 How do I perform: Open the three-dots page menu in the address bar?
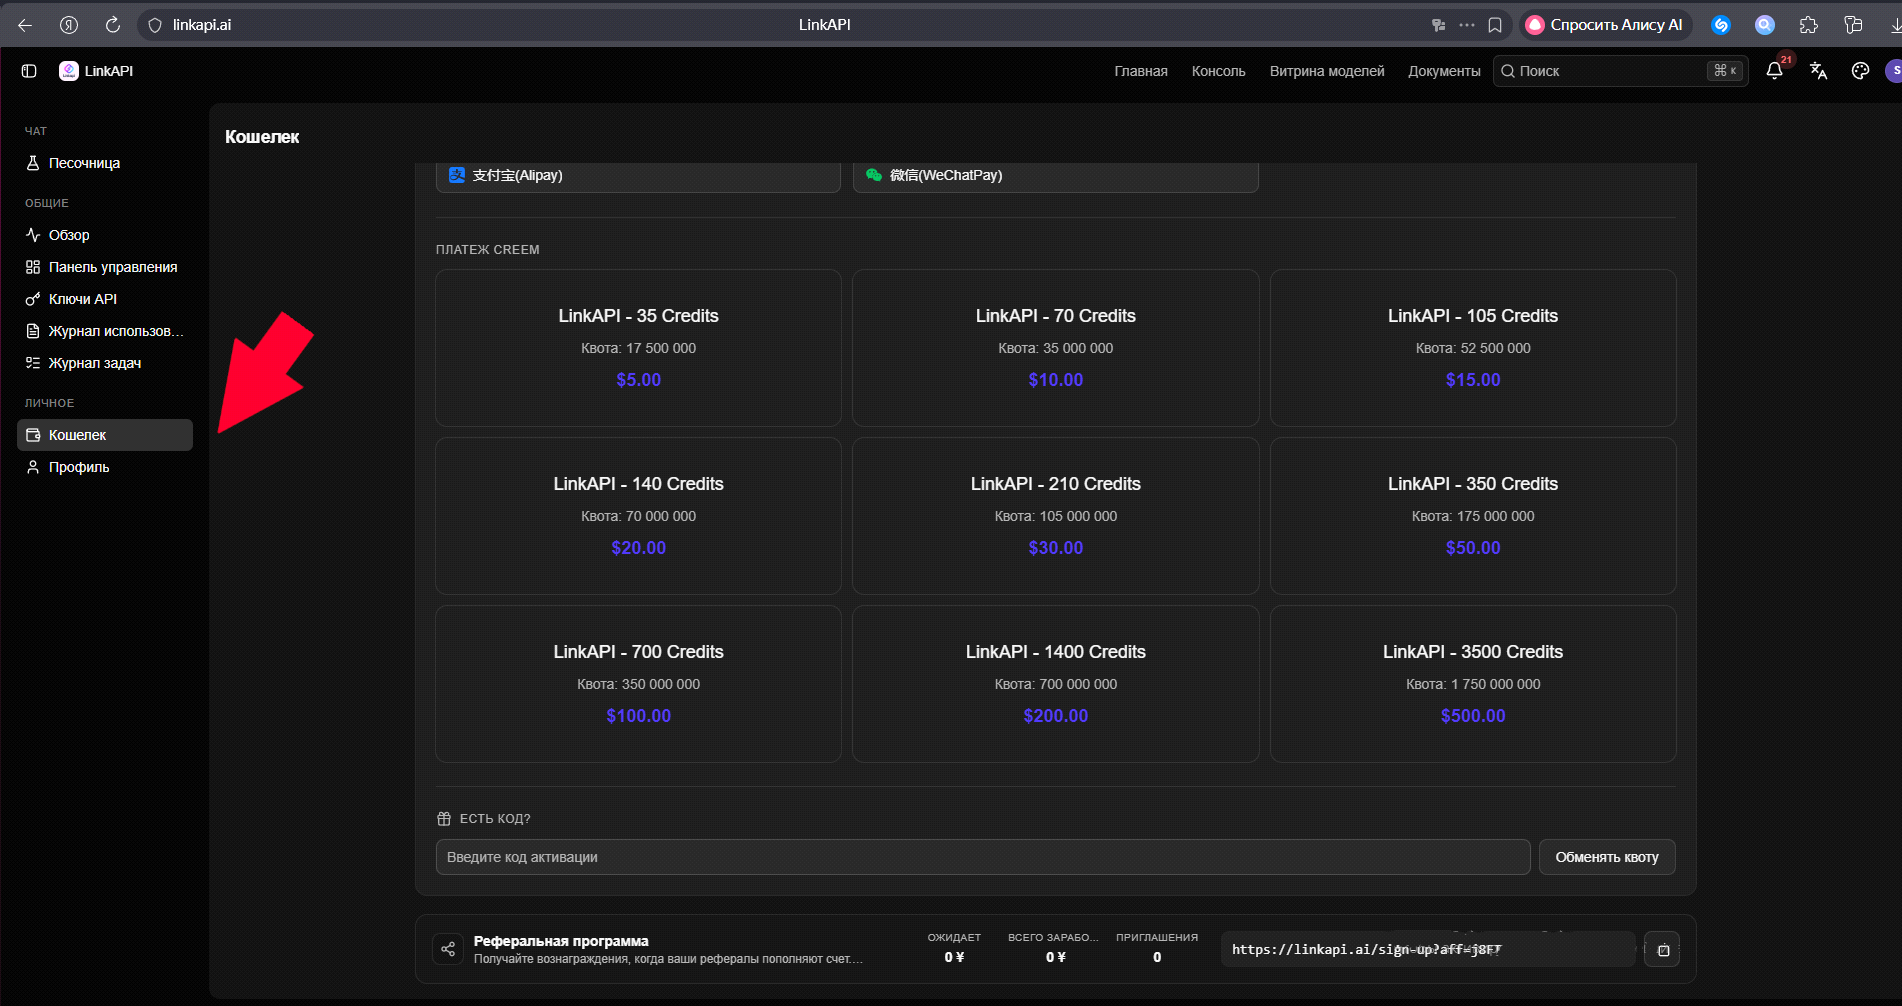[x=1467, y=25]
